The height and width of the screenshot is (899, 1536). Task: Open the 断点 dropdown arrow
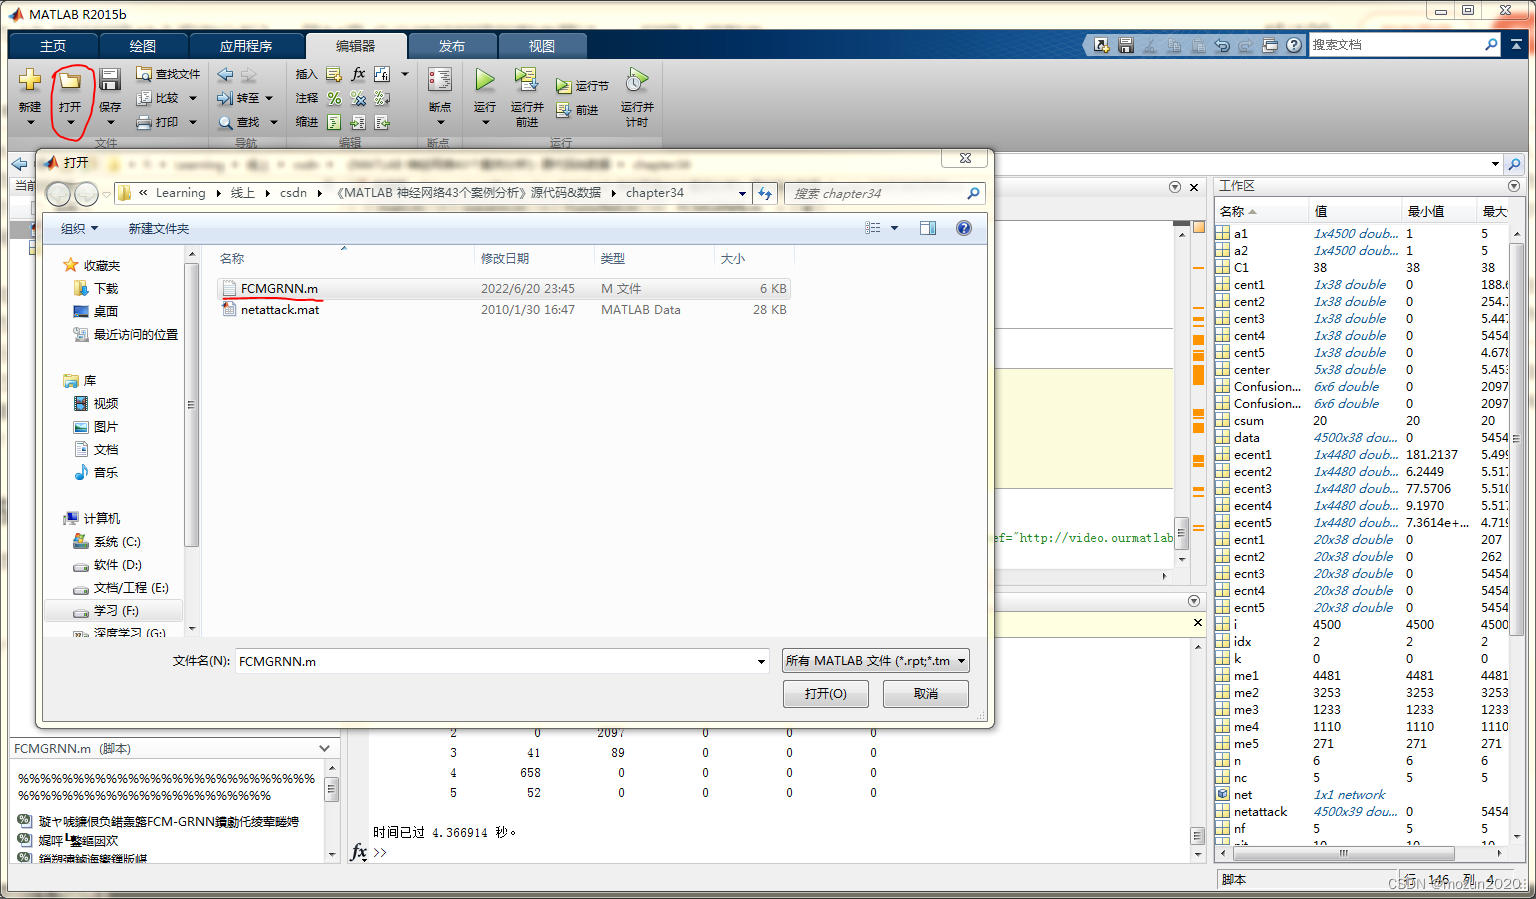point(440,123)
